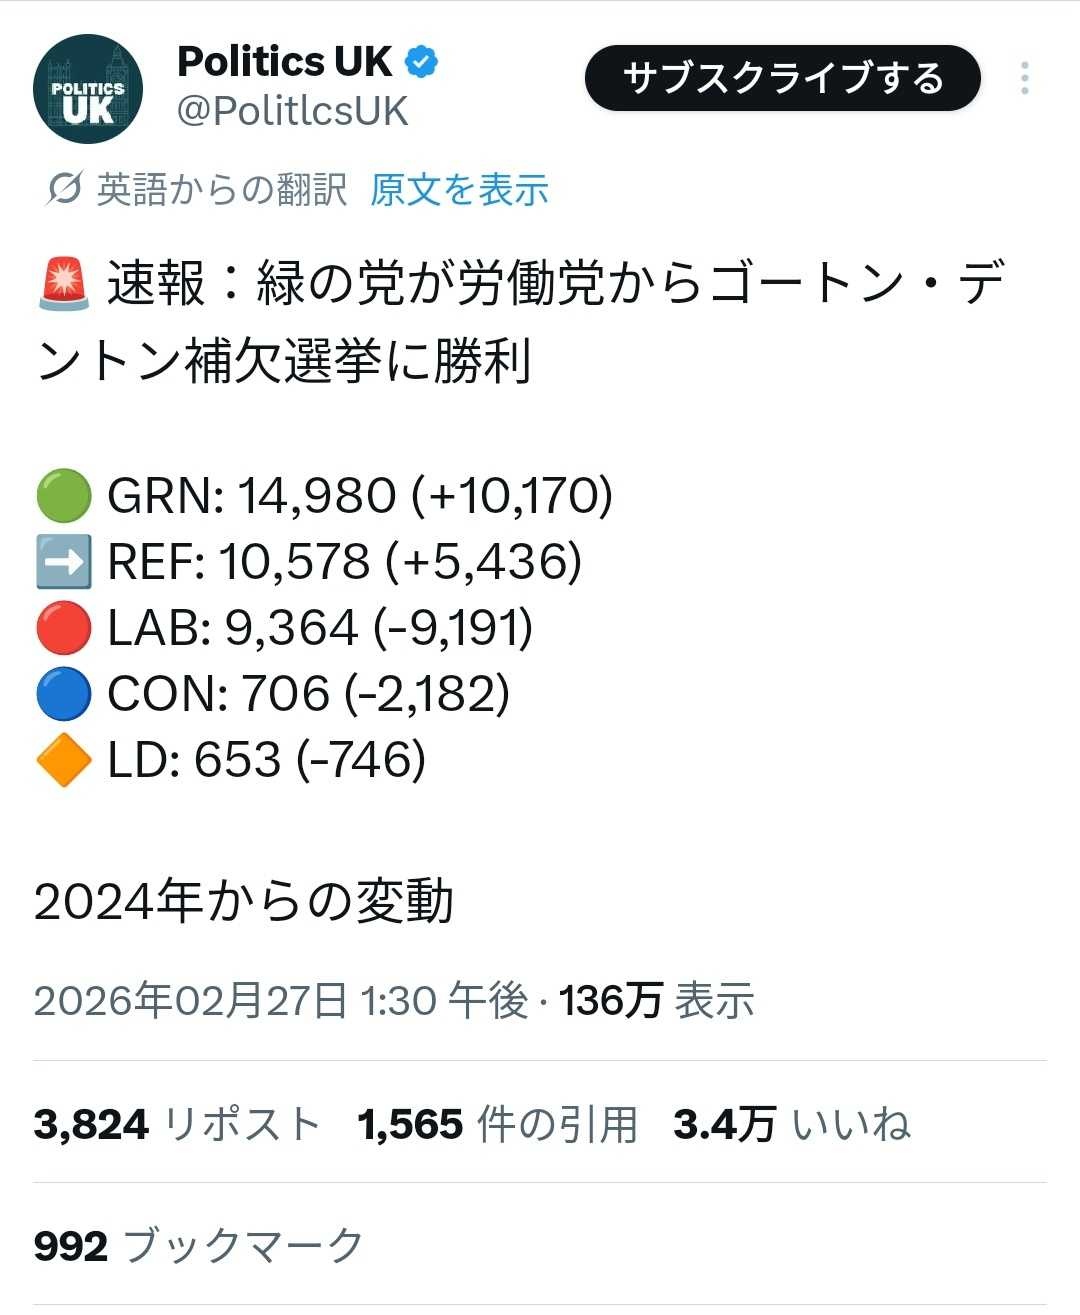This screenshot has width=1080, height=1315.
Task: Open the @PolitlcsUK handle
Action: pyautogui.click(x=292, y=111)
